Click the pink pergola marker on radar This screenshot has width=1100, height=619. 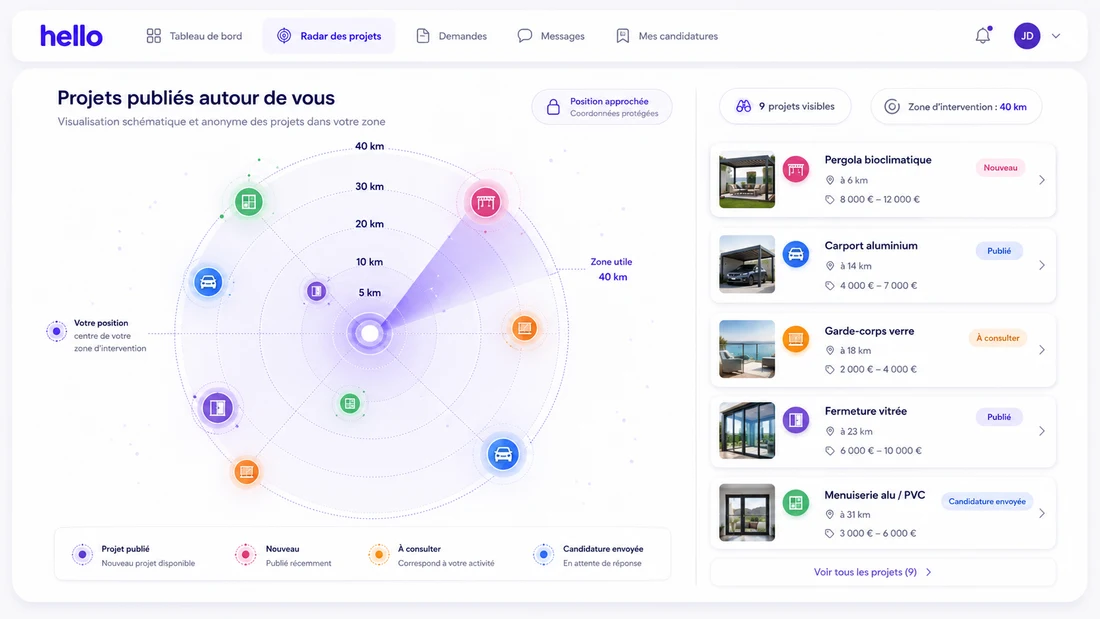pos(485,203)
